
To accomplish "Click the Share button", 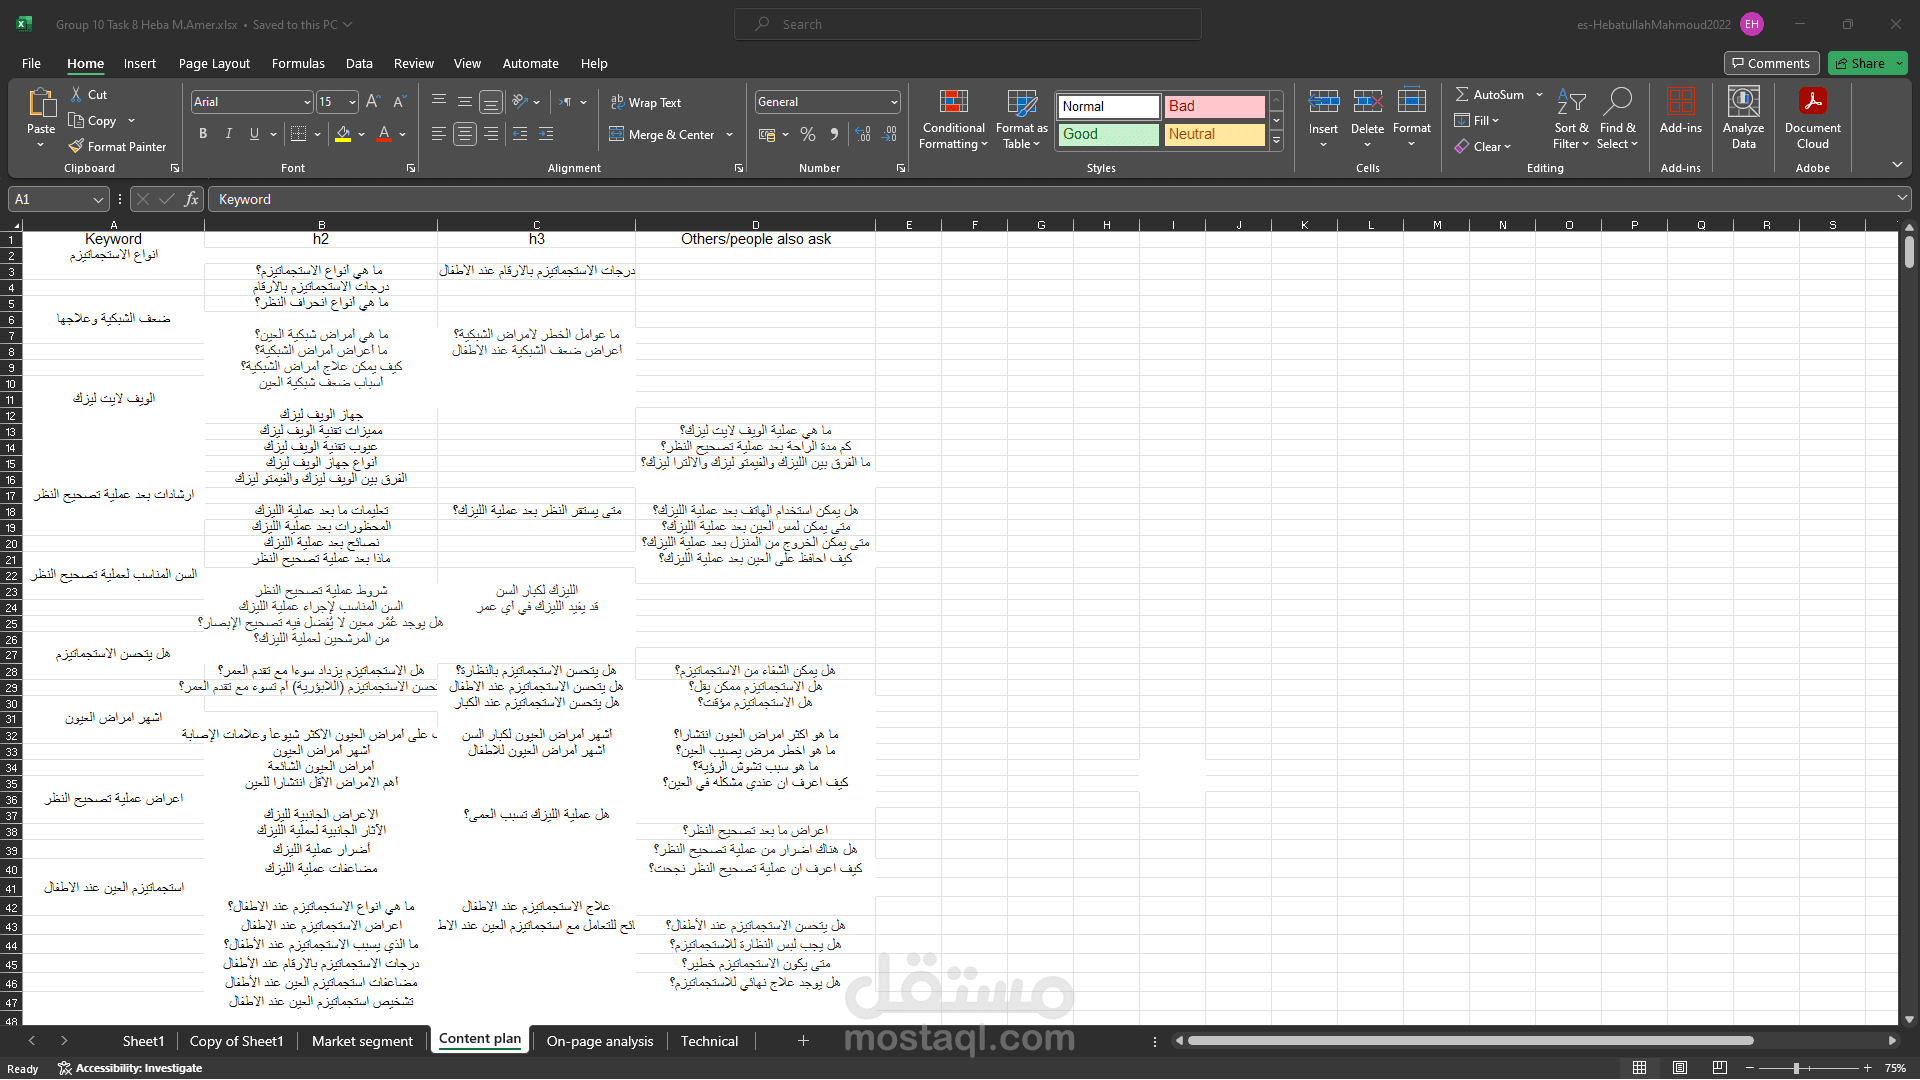I will point(1867,63).
